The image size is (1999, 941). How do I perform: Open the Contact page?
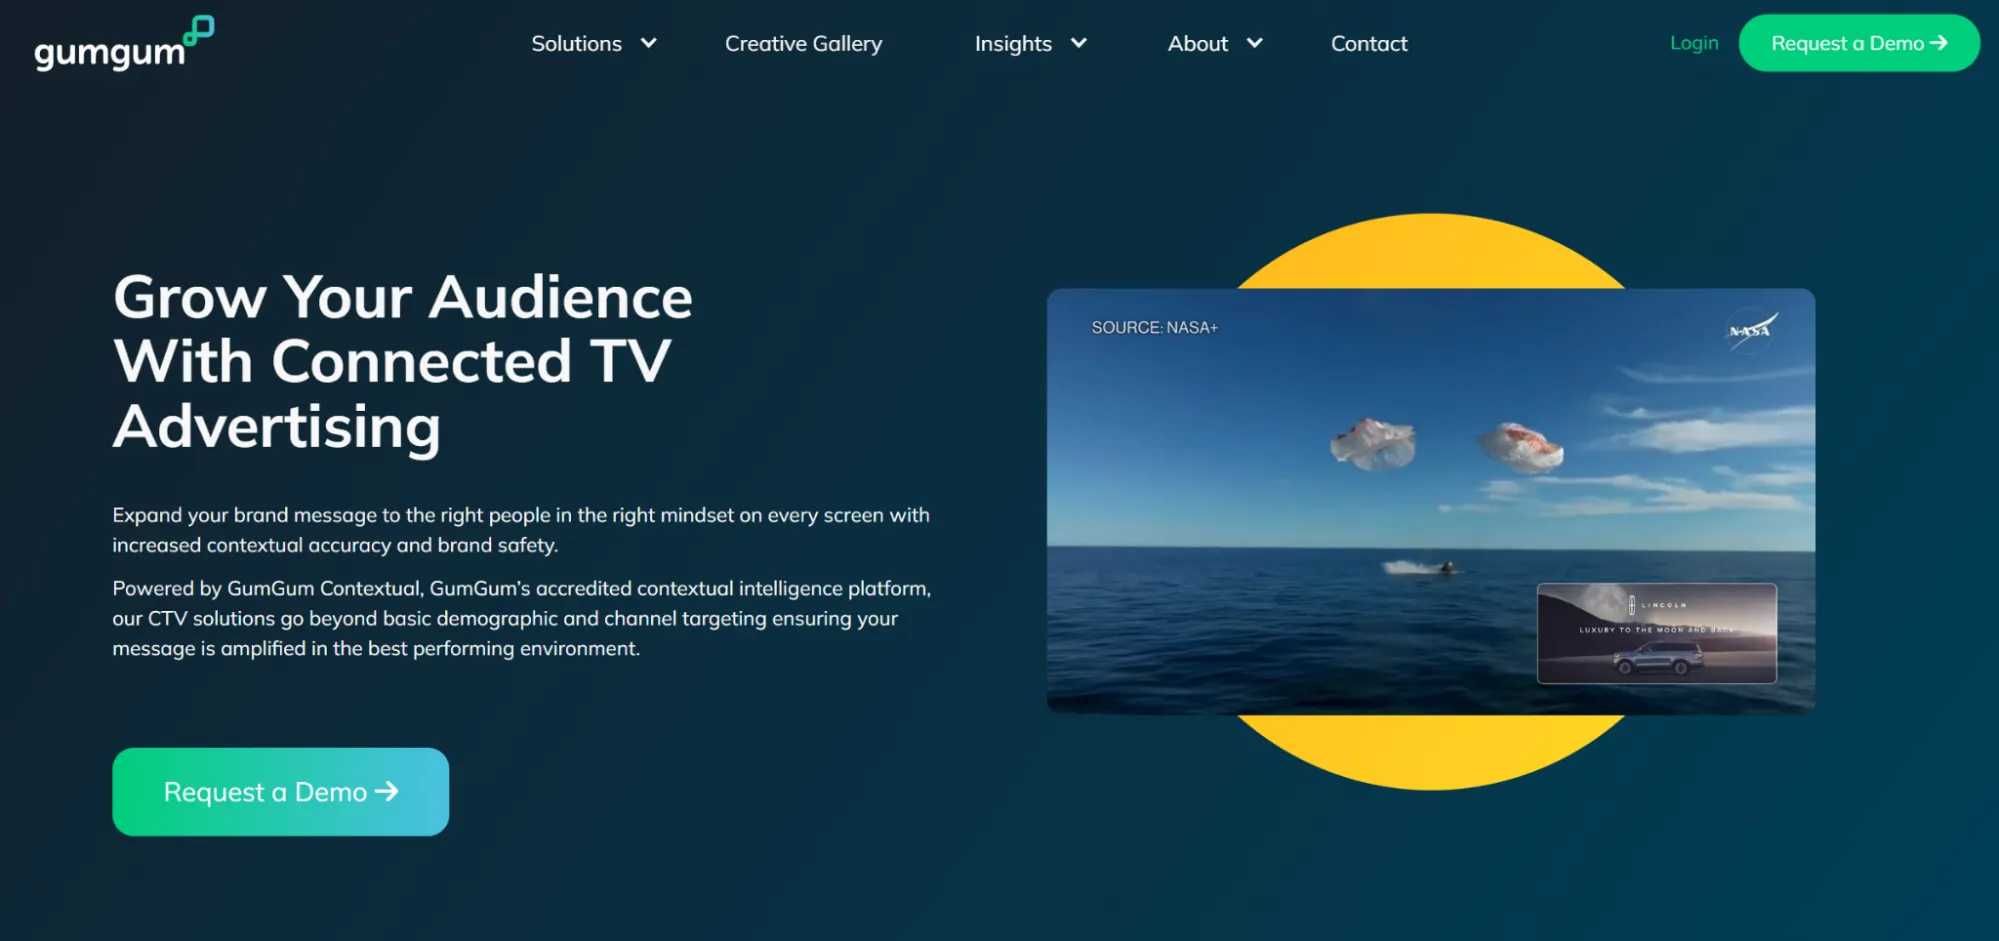[x=1369, y=44]
